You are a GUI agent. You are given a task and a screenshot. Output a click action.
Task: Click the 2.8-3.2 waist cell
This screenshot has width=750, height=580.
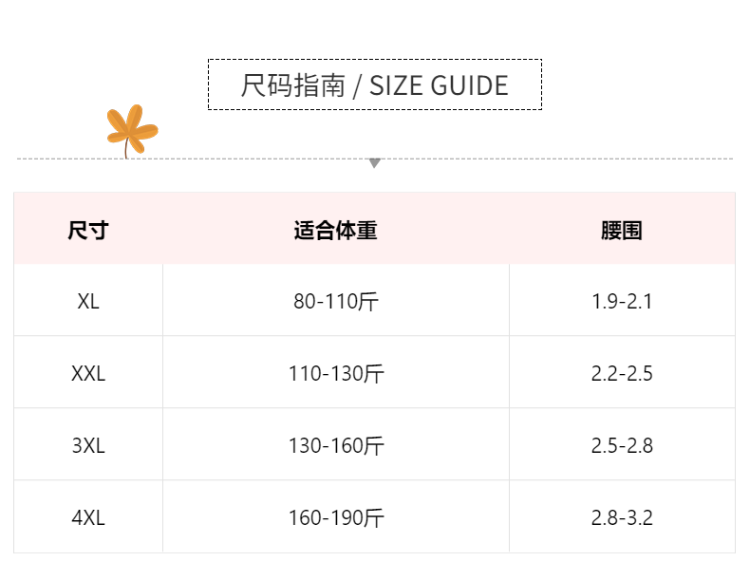pyautogui.click(x=621, y=518)
